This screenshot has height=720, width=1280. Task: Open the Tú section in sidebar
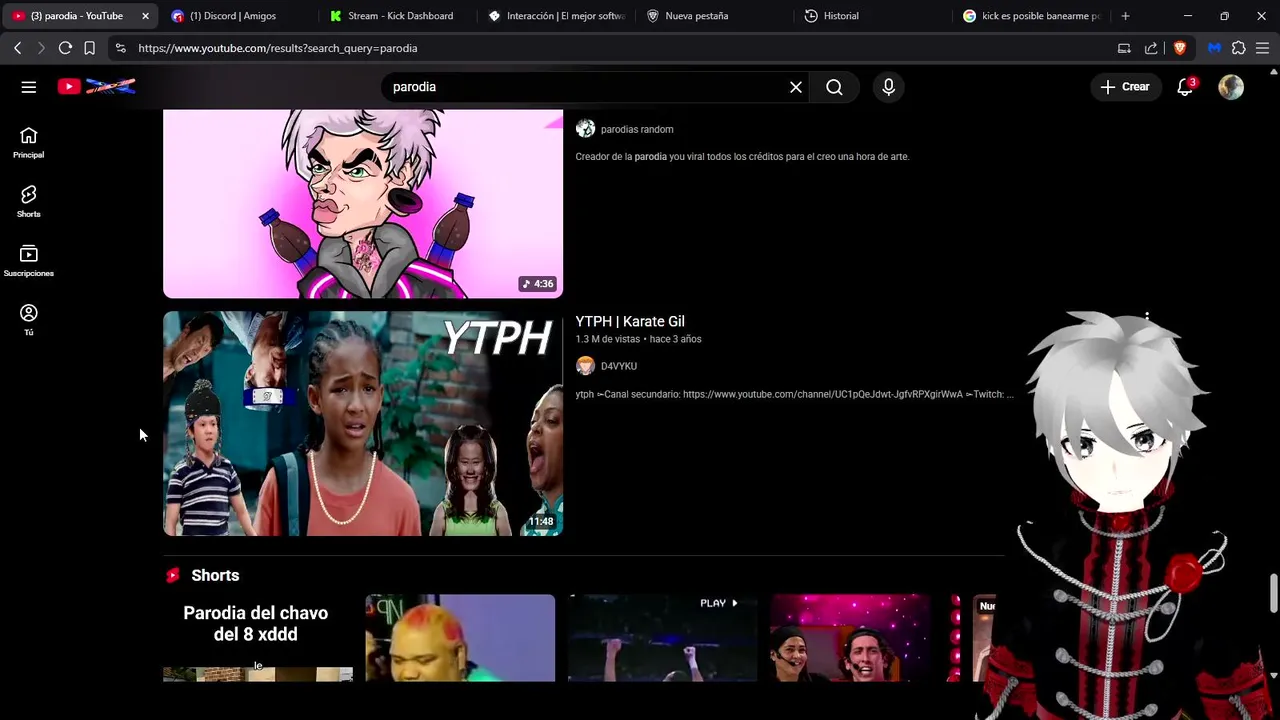[x=29, y=320]
